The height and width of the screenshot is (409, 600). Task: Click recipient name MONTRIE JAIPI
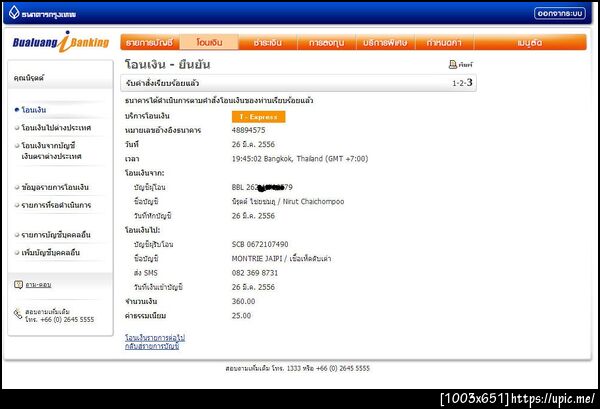pos(257,259)
